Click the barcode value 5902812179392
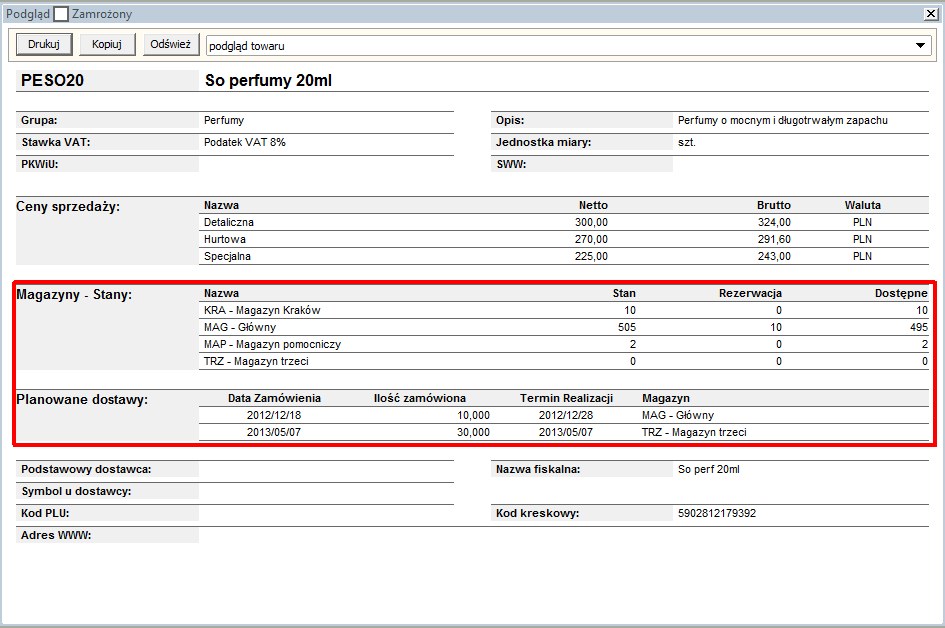The height and width of the screenshot is (628, 945). click(717, 513)
